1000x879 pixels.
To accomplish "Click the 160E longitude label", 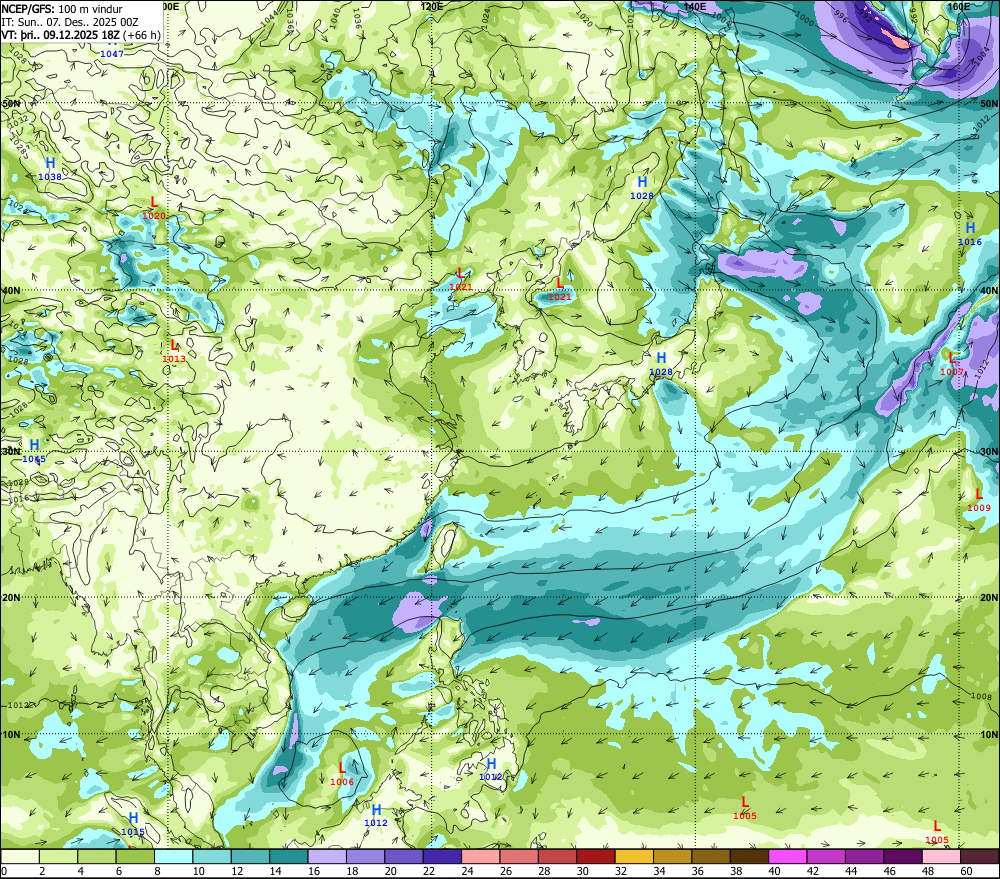I will coord(959,6).
